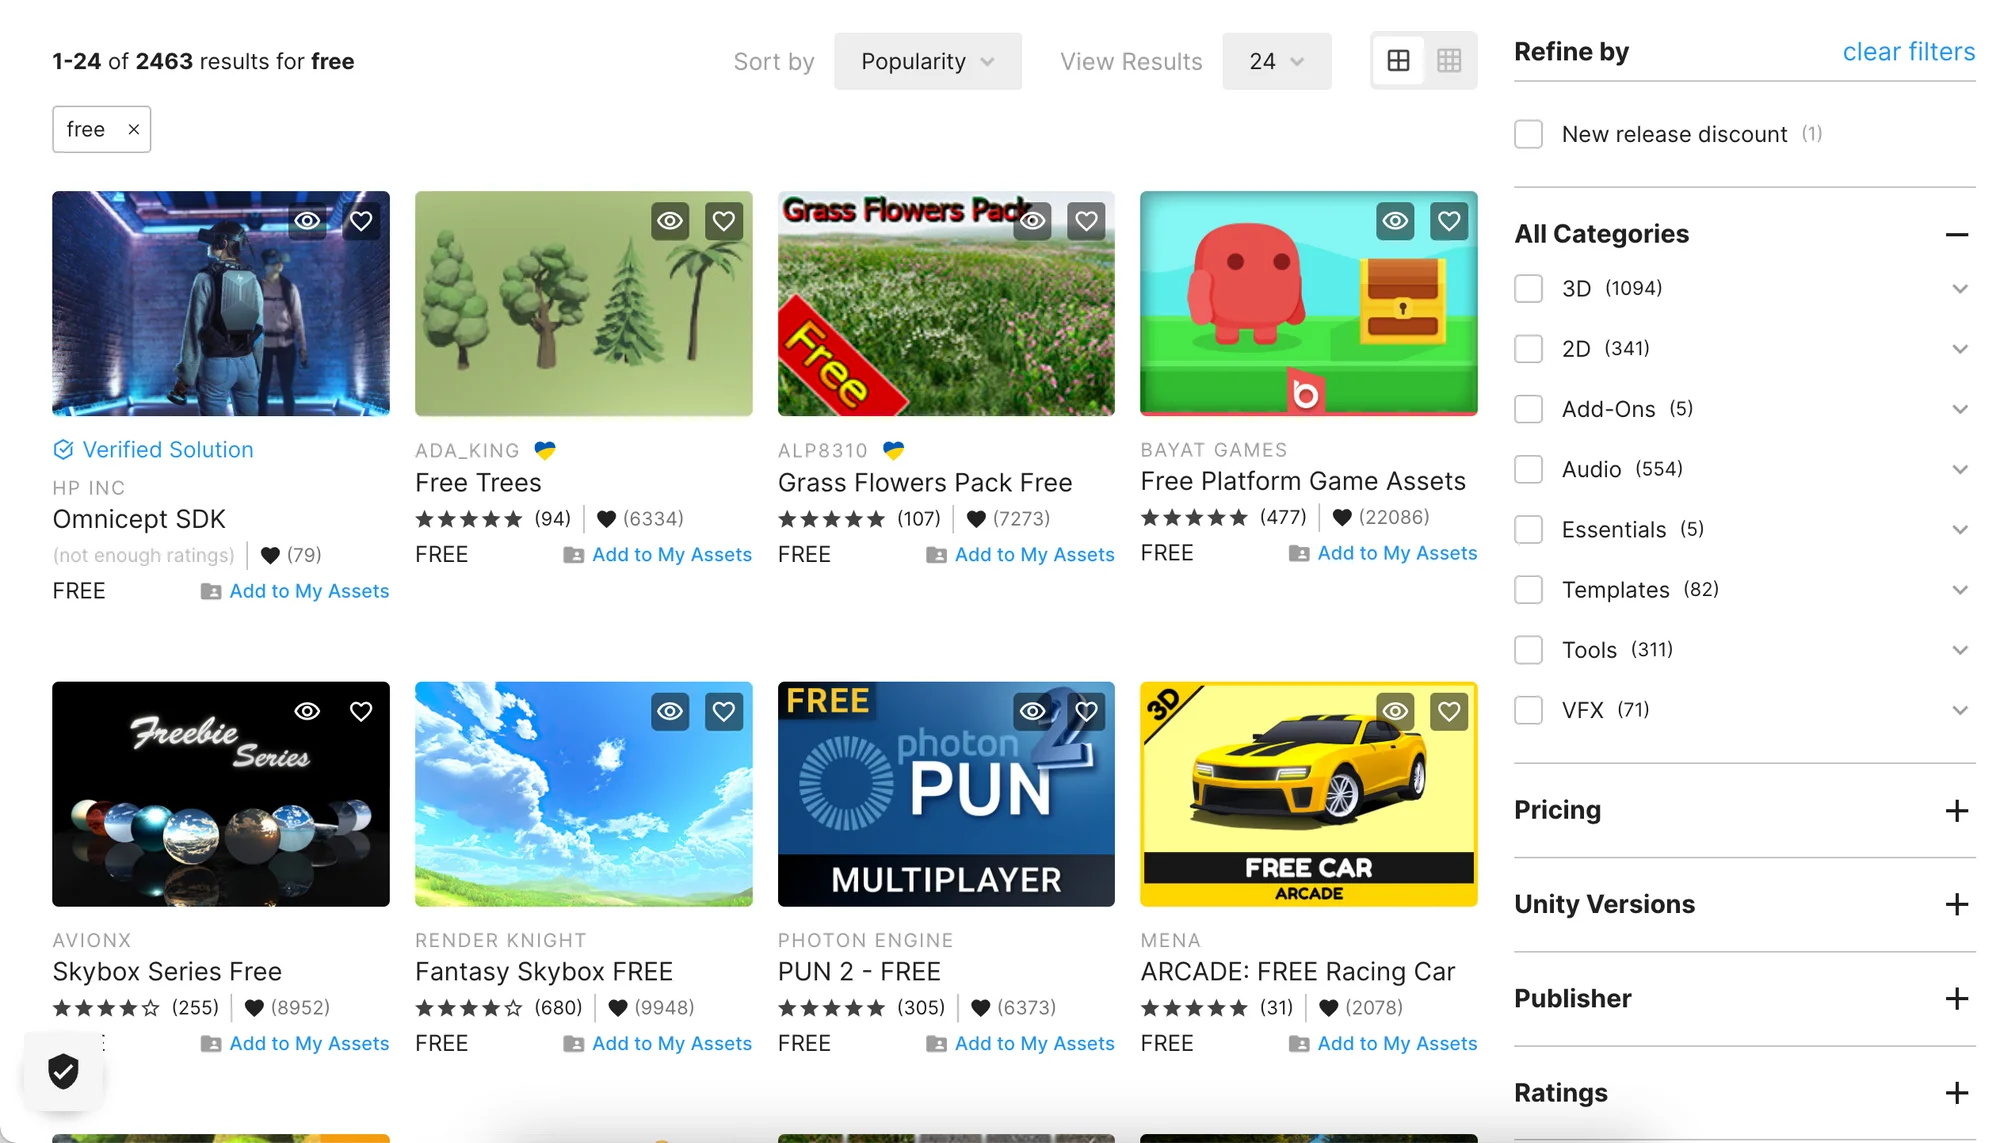
Task: Expand the Unity Versions filter section
Action: [1956, 905]
